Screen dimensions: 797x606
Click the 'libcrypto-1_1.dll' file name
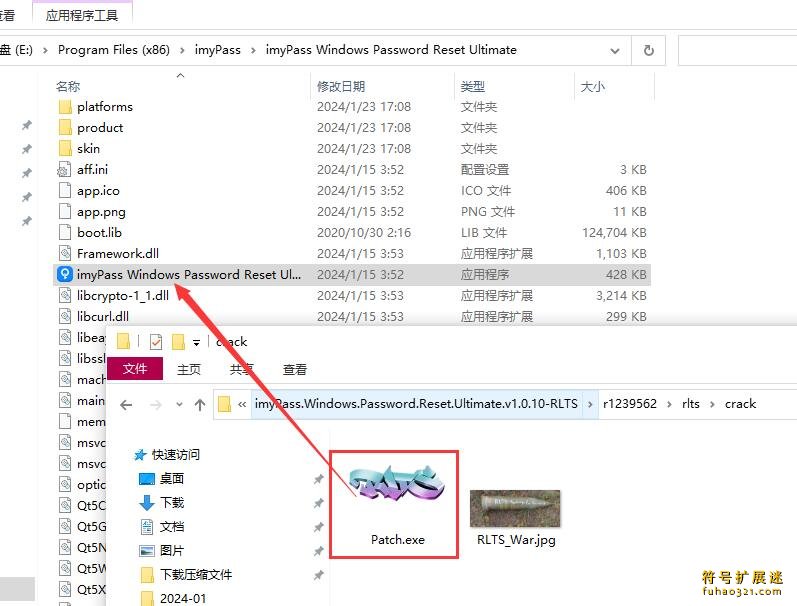click(123, 295)
